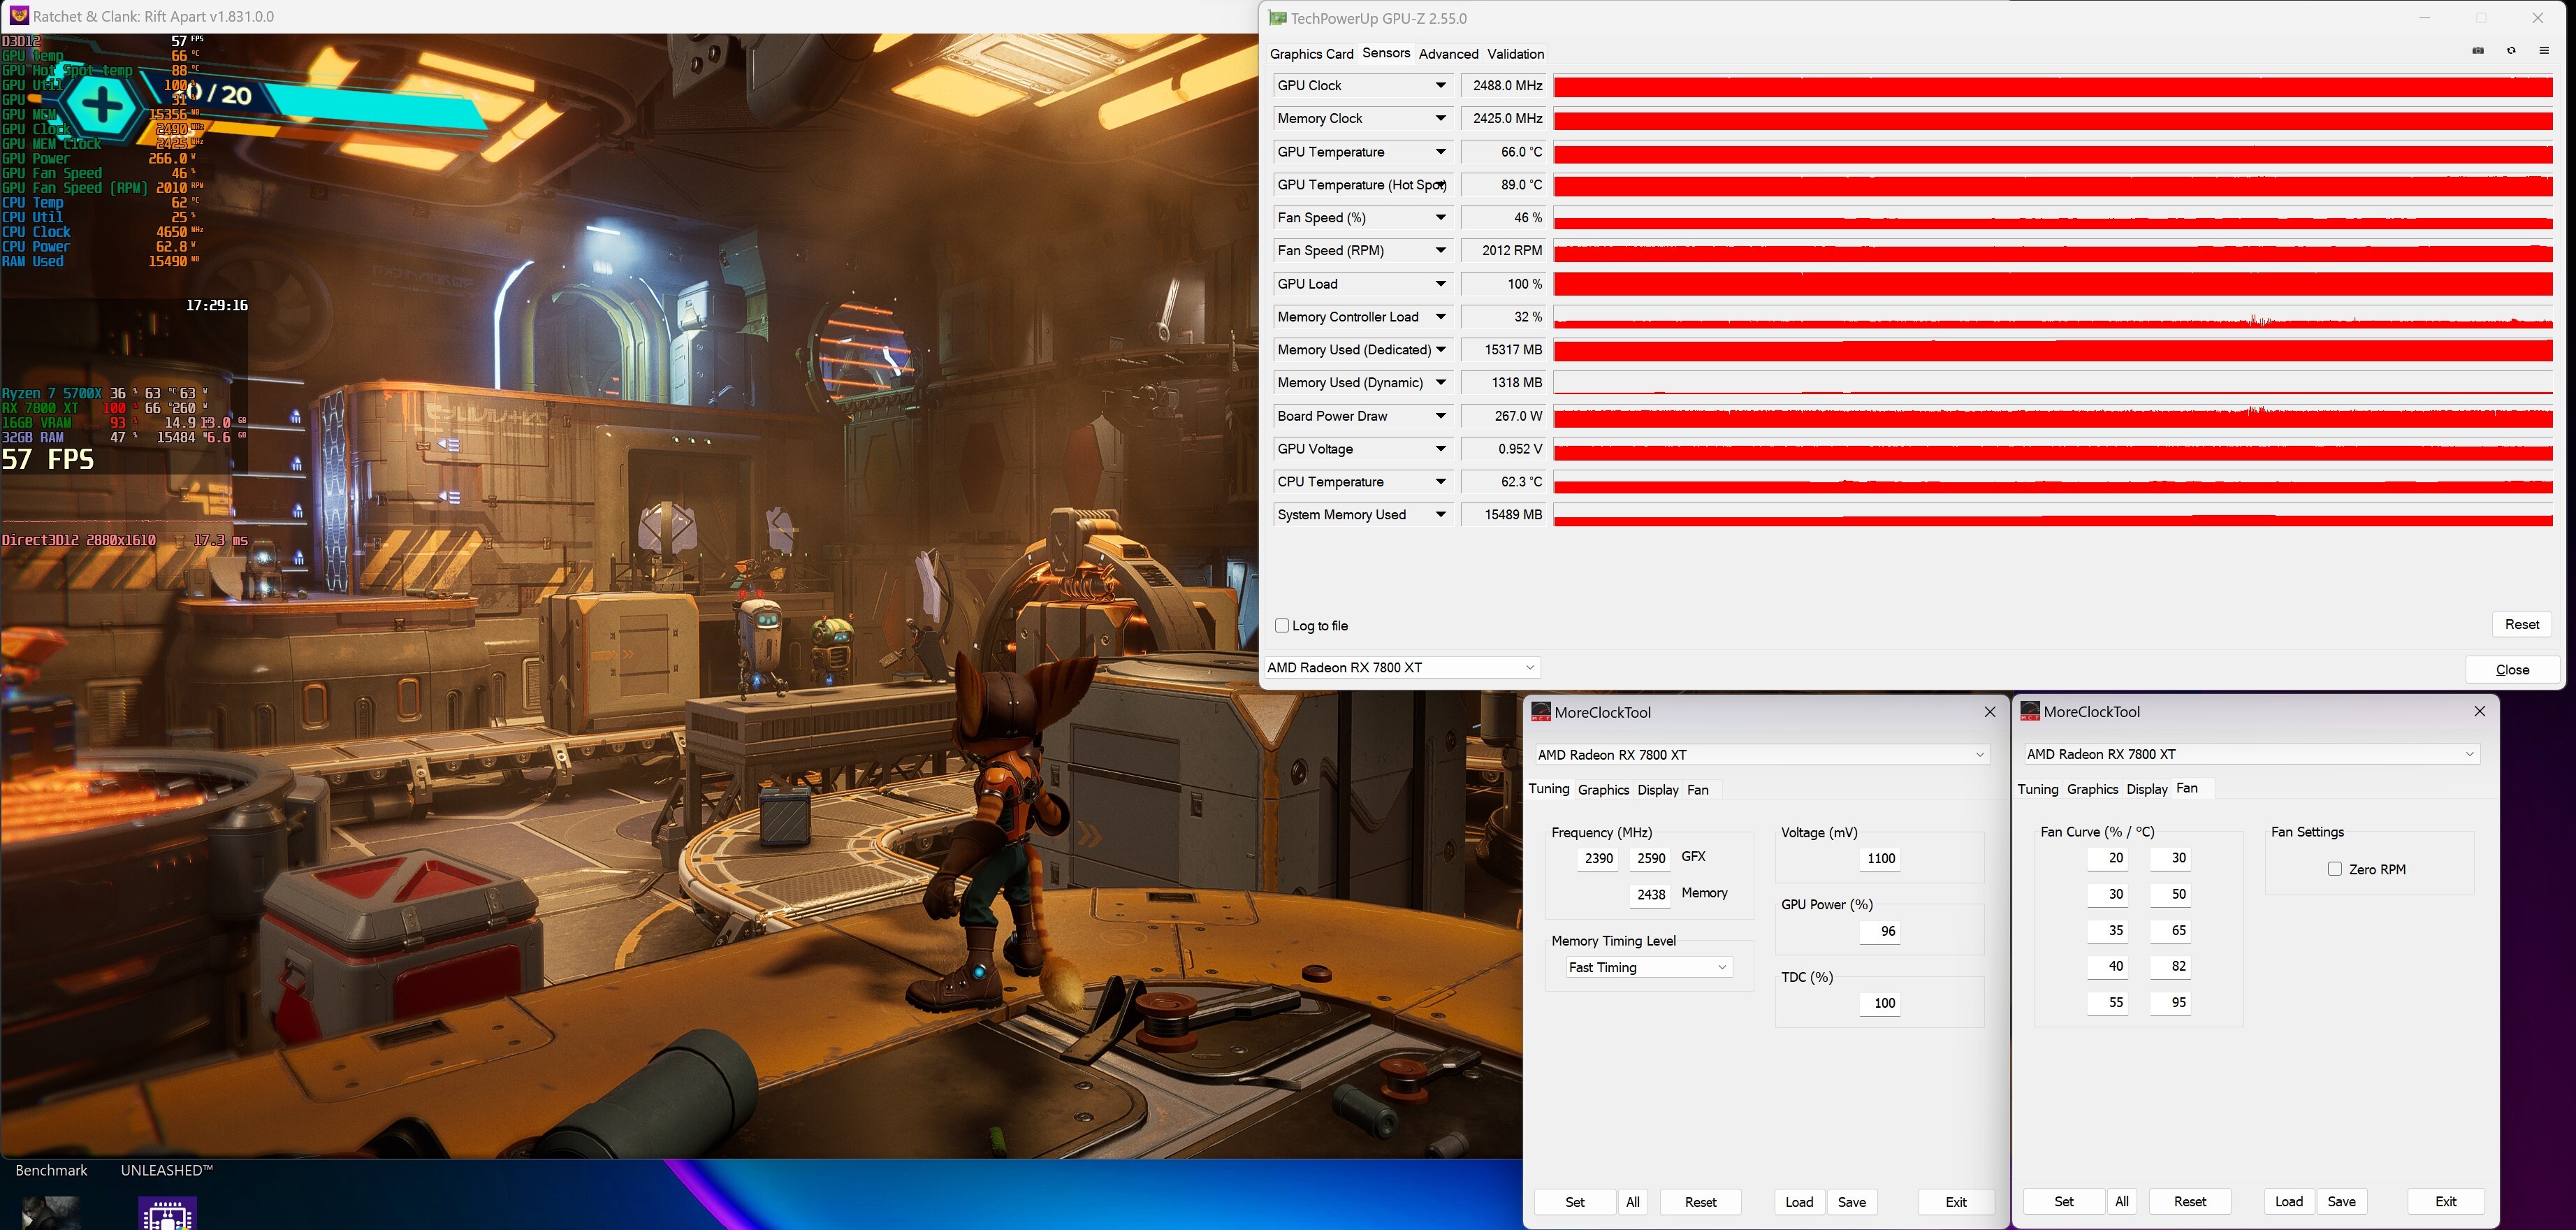The width and height of the screenshot is (2576, 1230).
Task: Select the dark character portrait desktop icon
Action: (51, 1213)
